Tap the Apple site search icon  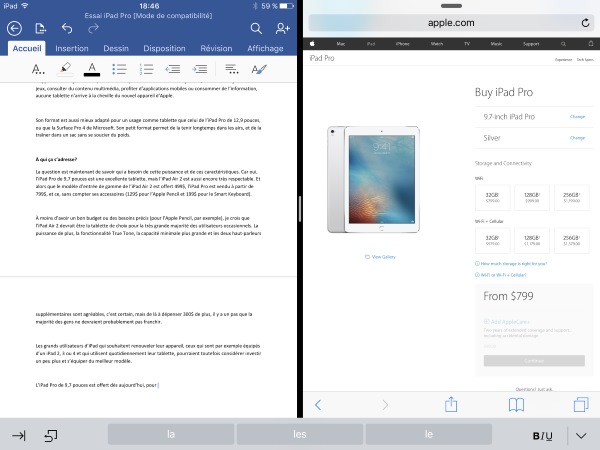click(x=563, y=44)
